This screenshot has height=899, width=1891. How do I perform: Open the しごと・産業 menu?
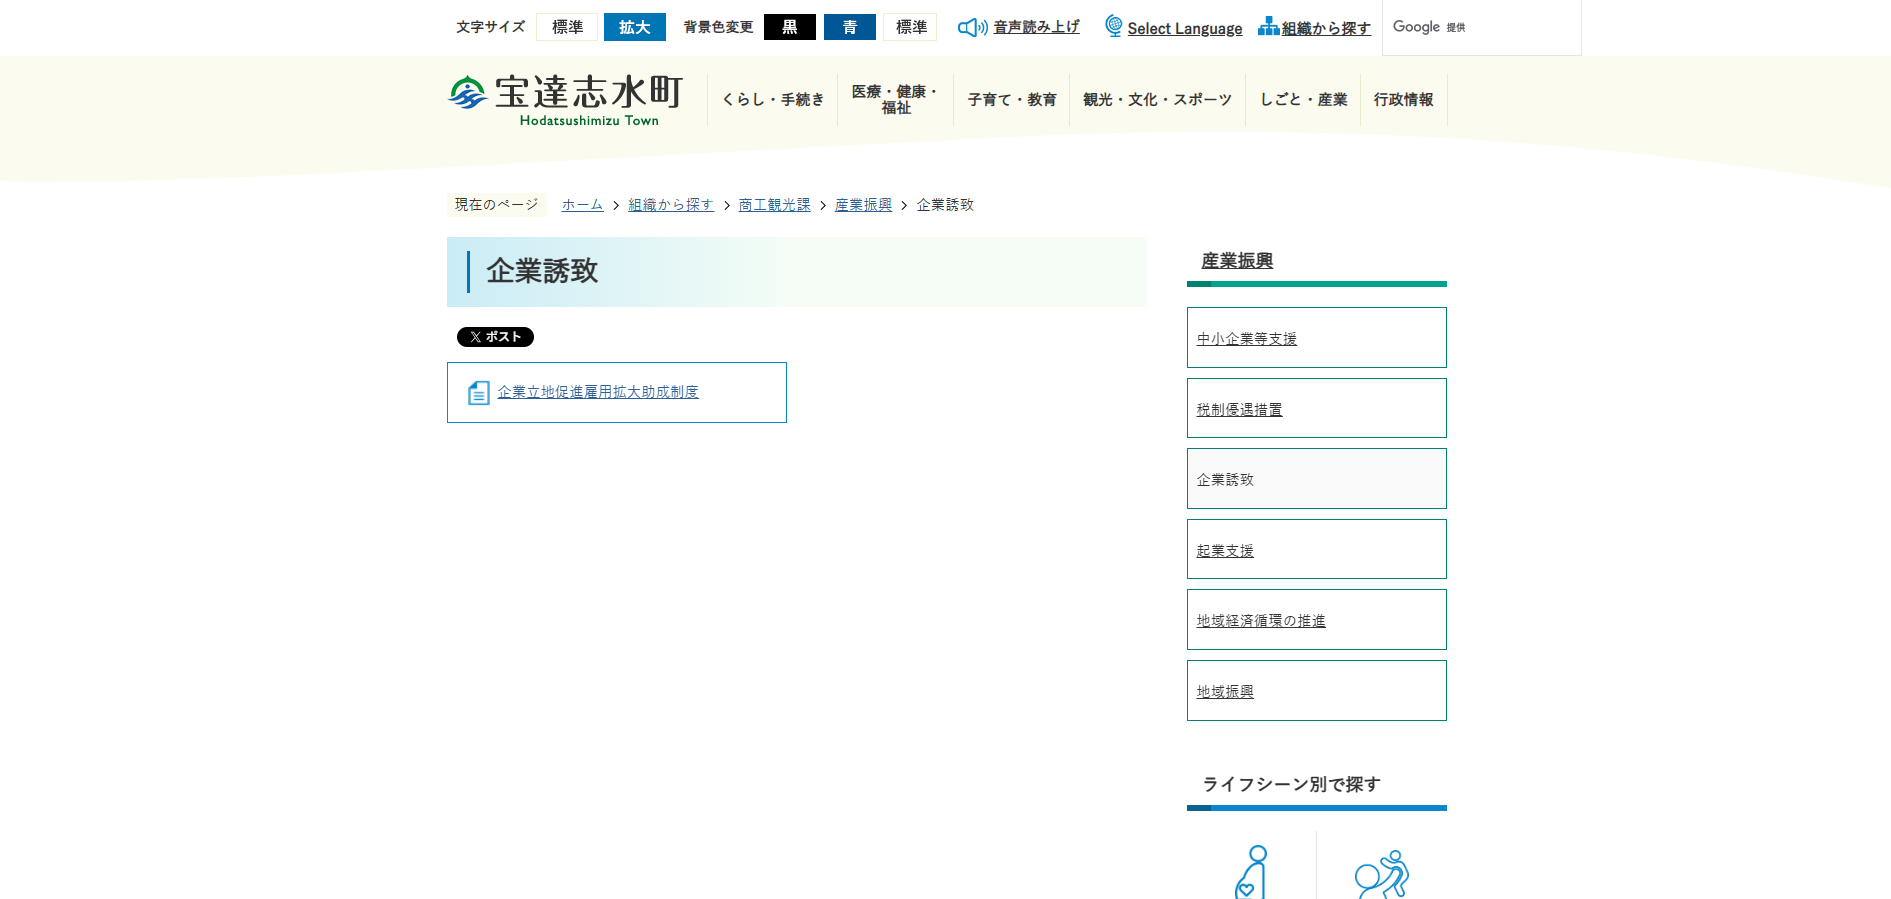[x=1303, y=100]
